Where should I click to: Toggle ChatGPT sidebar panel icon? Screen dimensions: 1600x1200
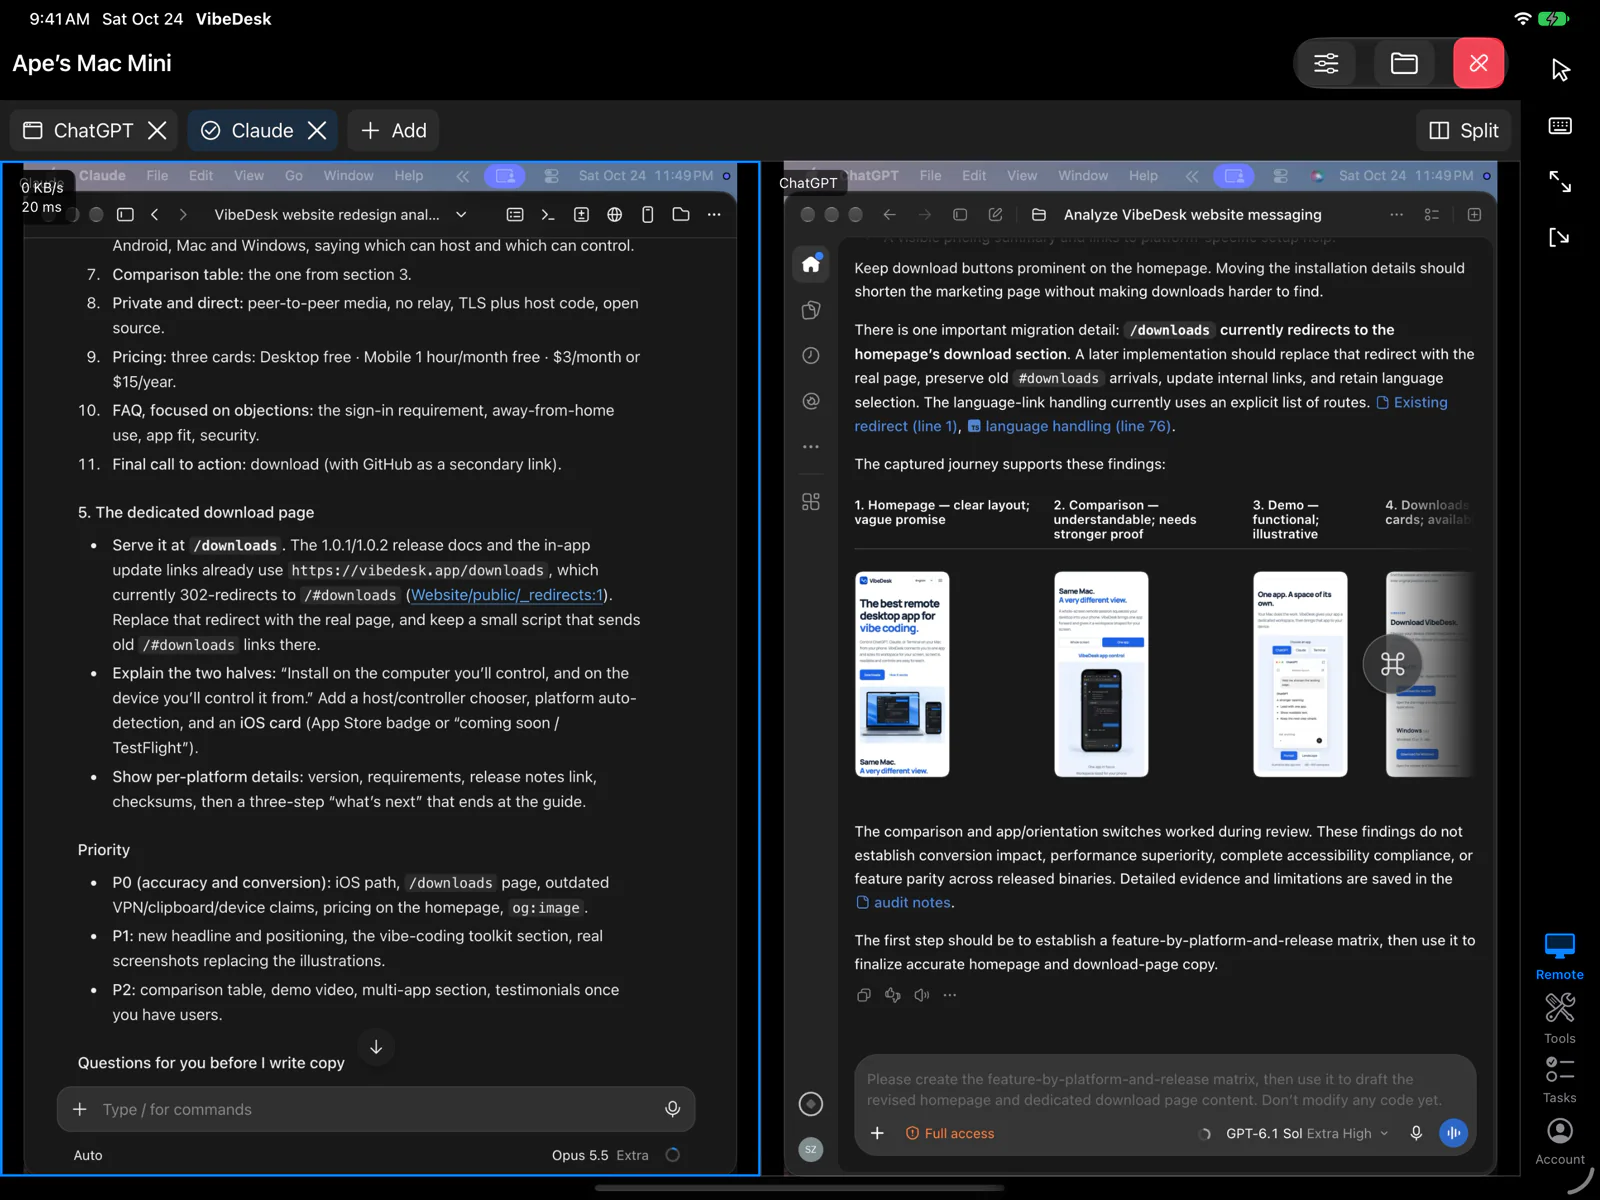click(x=960, y=214)
